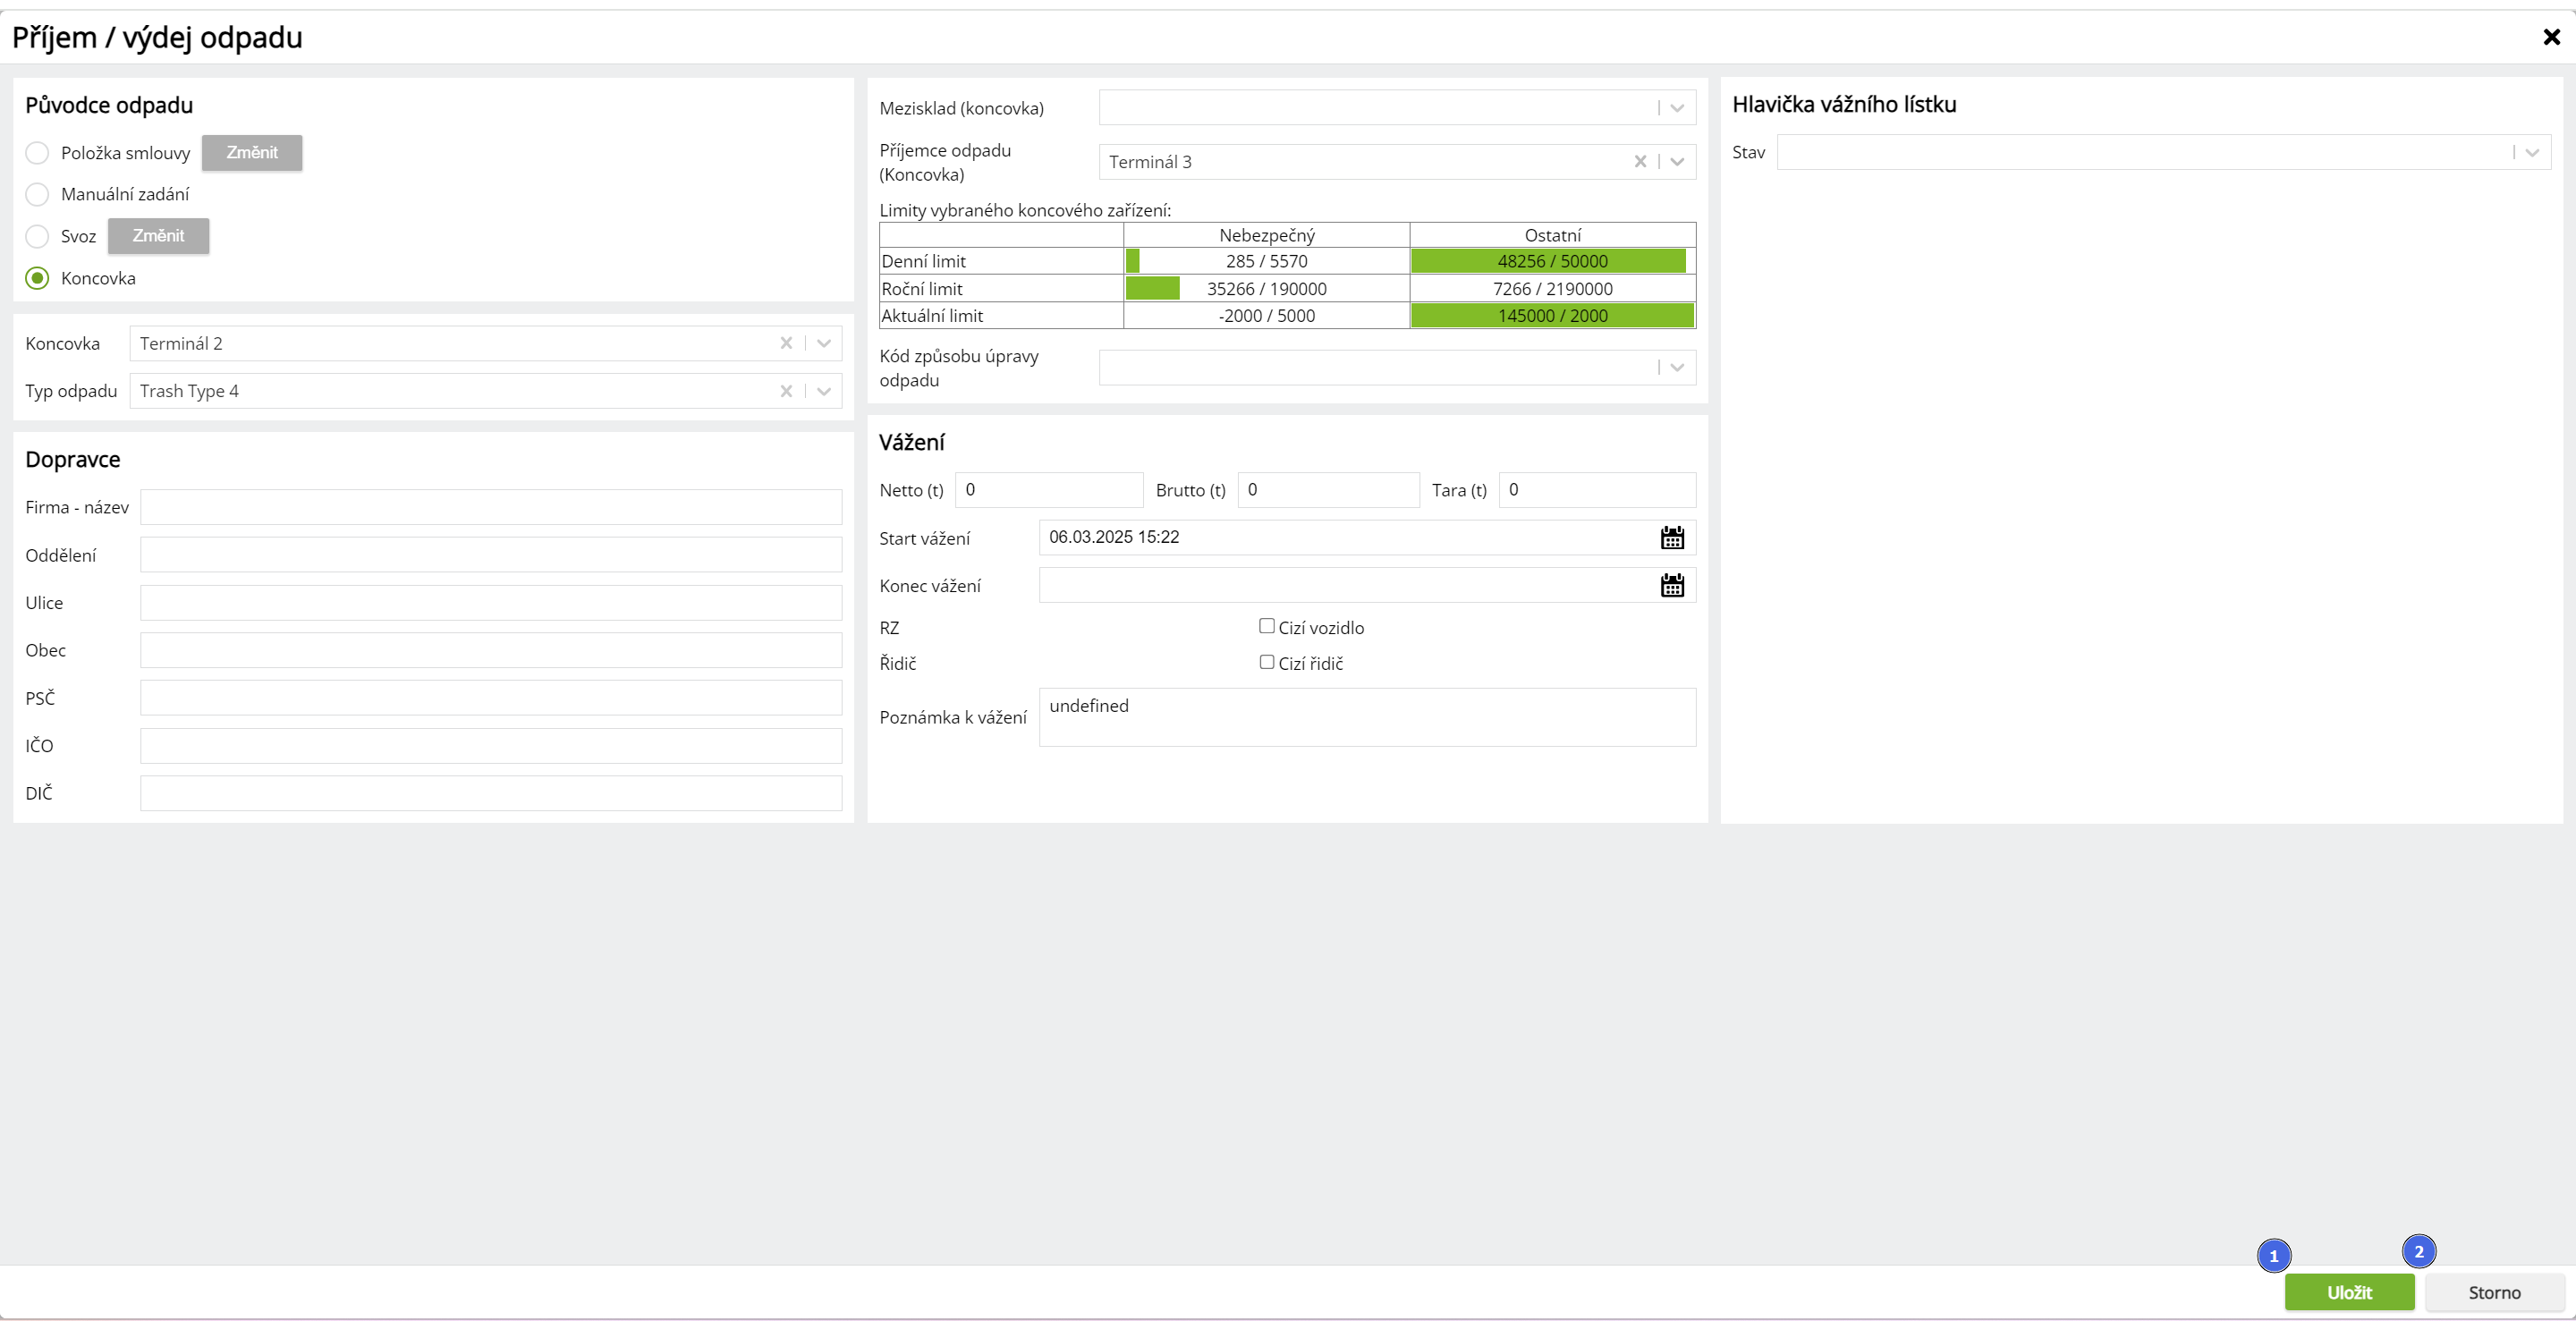Select the Položka smlouvy radio option
Viewport: 2576px width, 1321px height.
(x=37, y=153)
